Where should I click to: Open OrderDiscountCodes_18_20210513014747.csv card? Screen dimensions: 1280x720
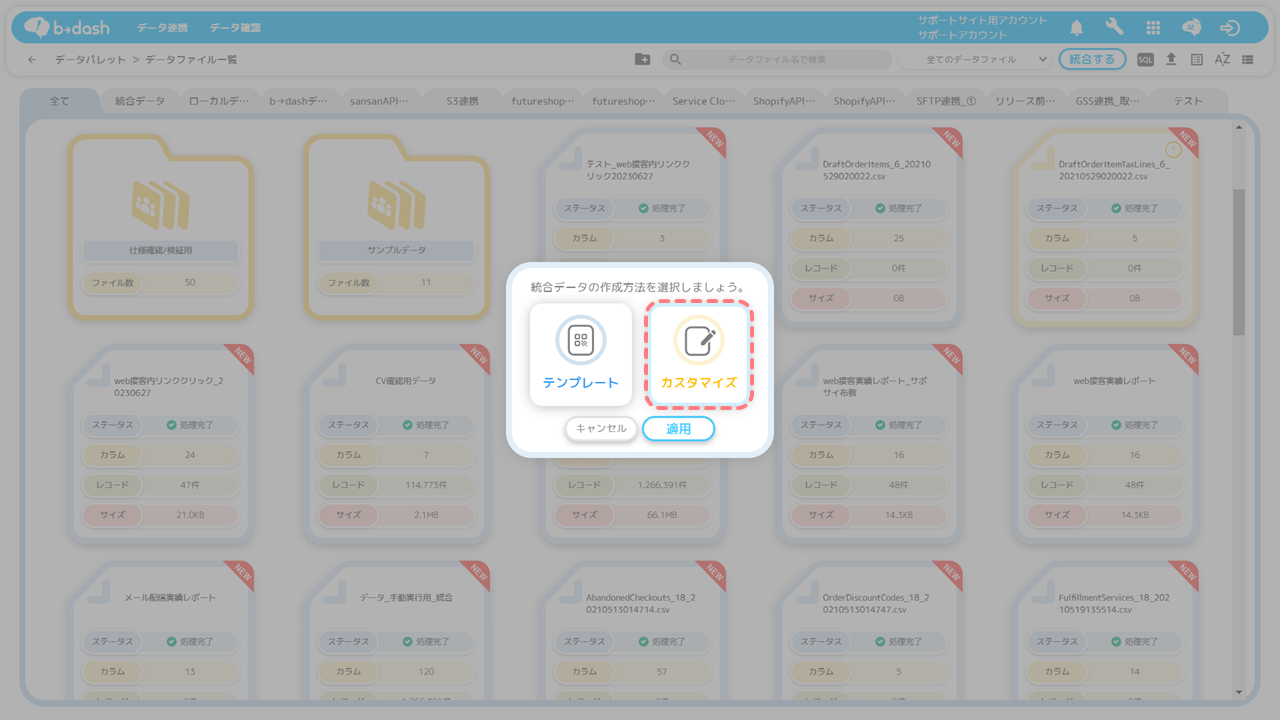[x=868, y=630]
